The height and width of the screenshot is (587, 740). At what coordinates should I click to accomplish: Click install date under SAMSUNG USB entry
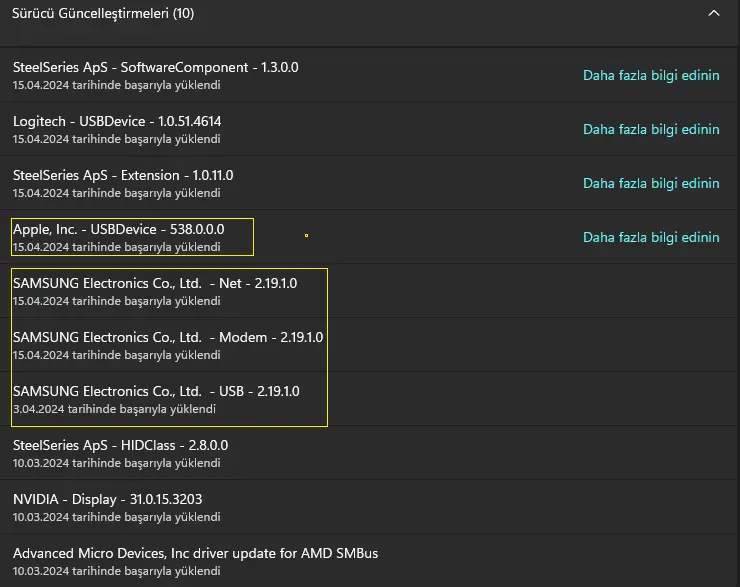[114, 409]
